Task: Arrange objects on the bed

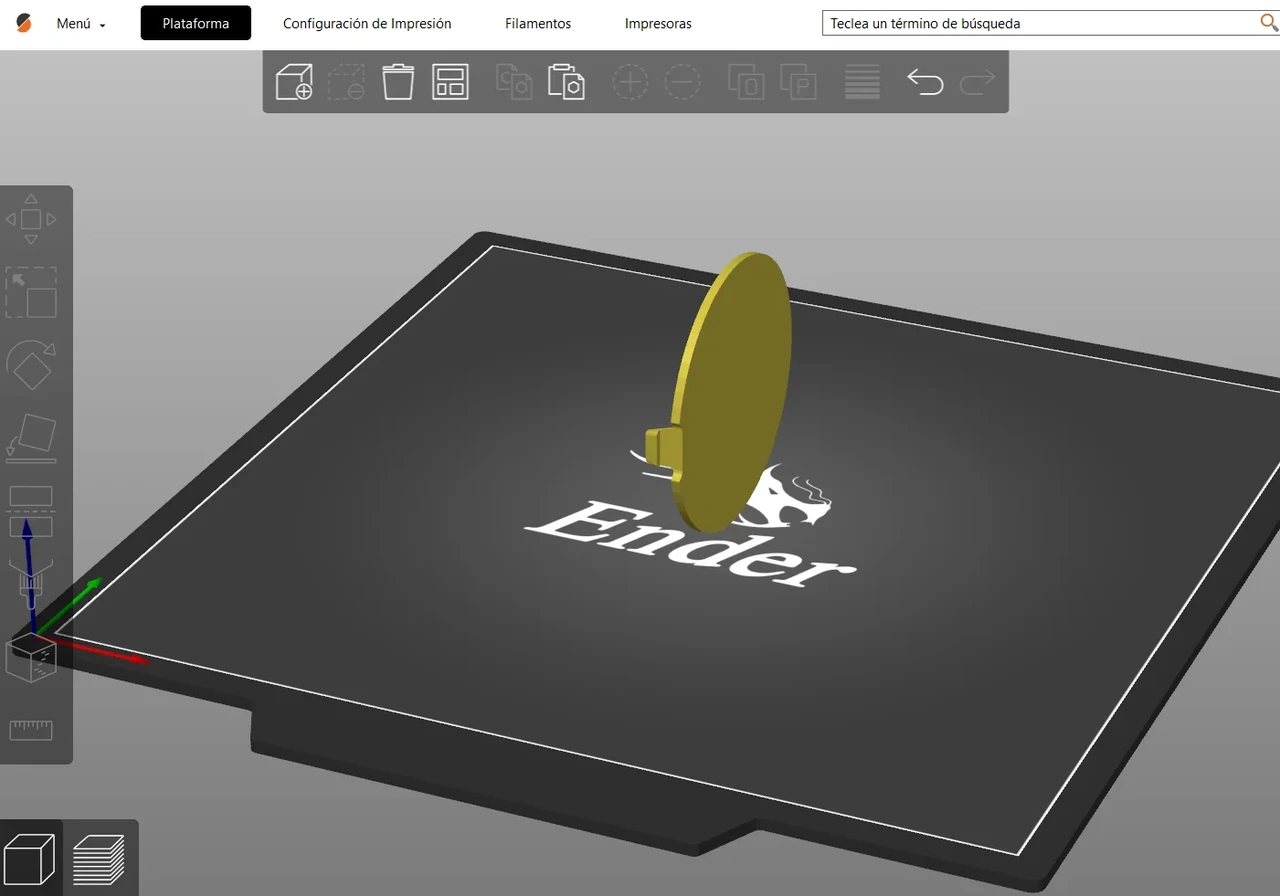Action: point(450,81)
